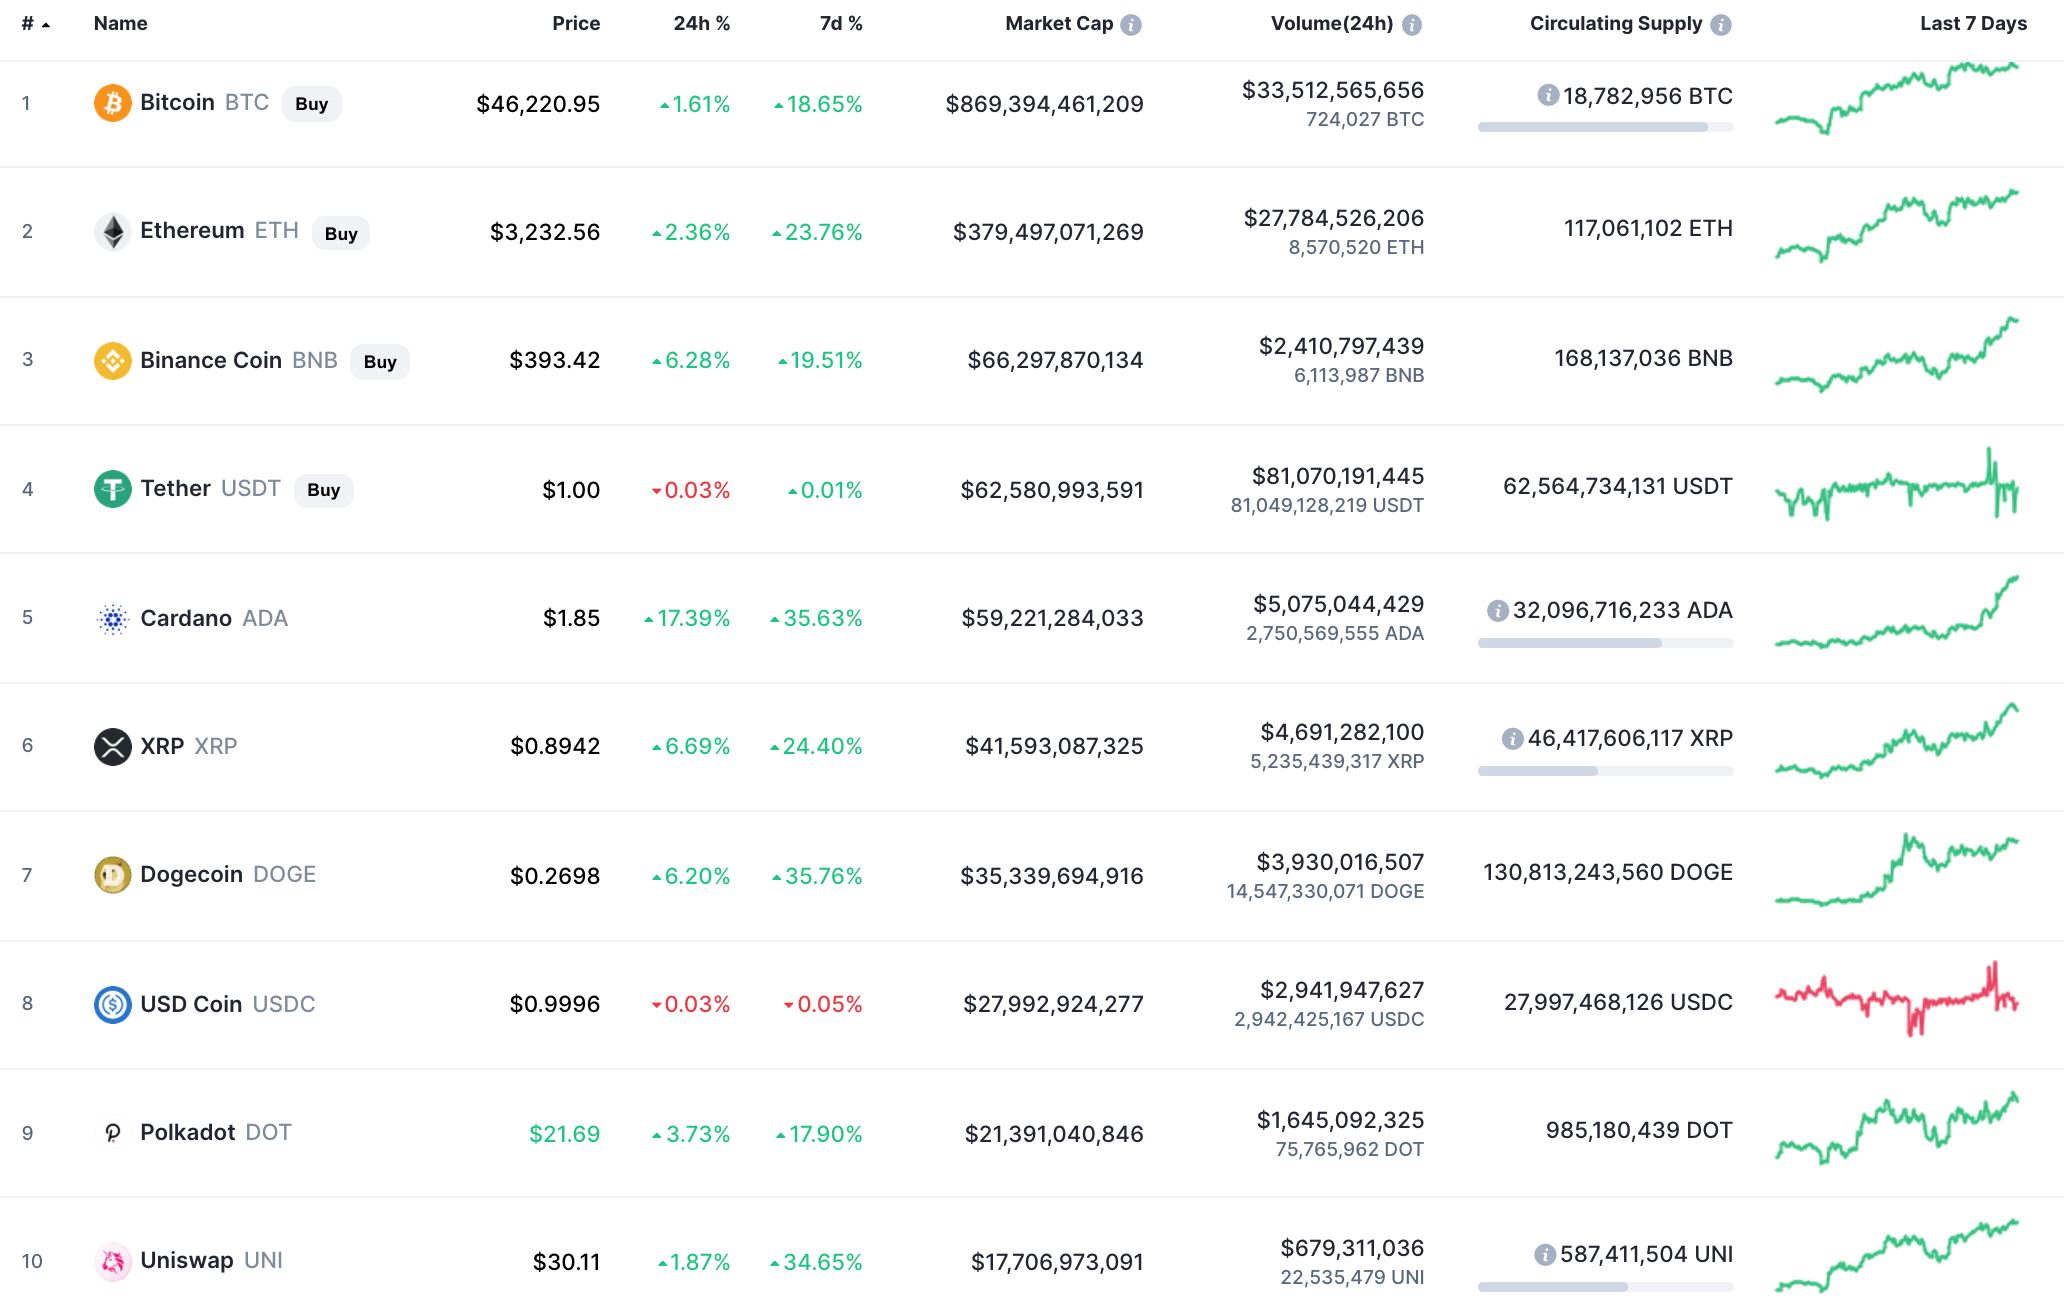Click the Circulating Supply header info icon

pos(1721,25)
